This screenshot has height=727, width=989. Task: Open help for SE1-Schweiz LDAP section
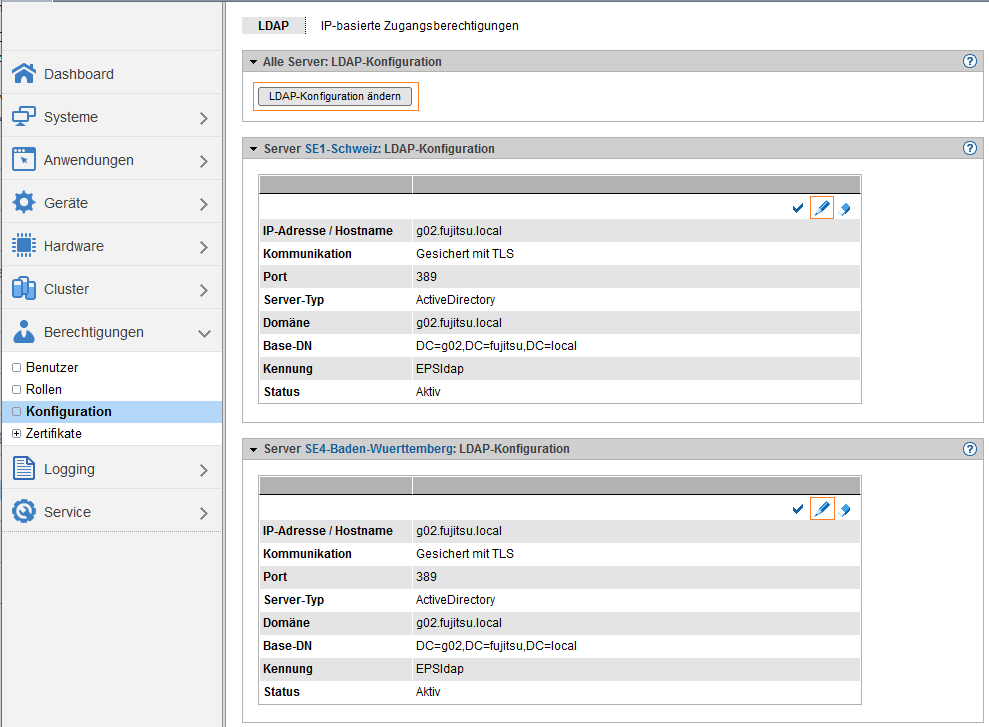(x=969, y=149)
